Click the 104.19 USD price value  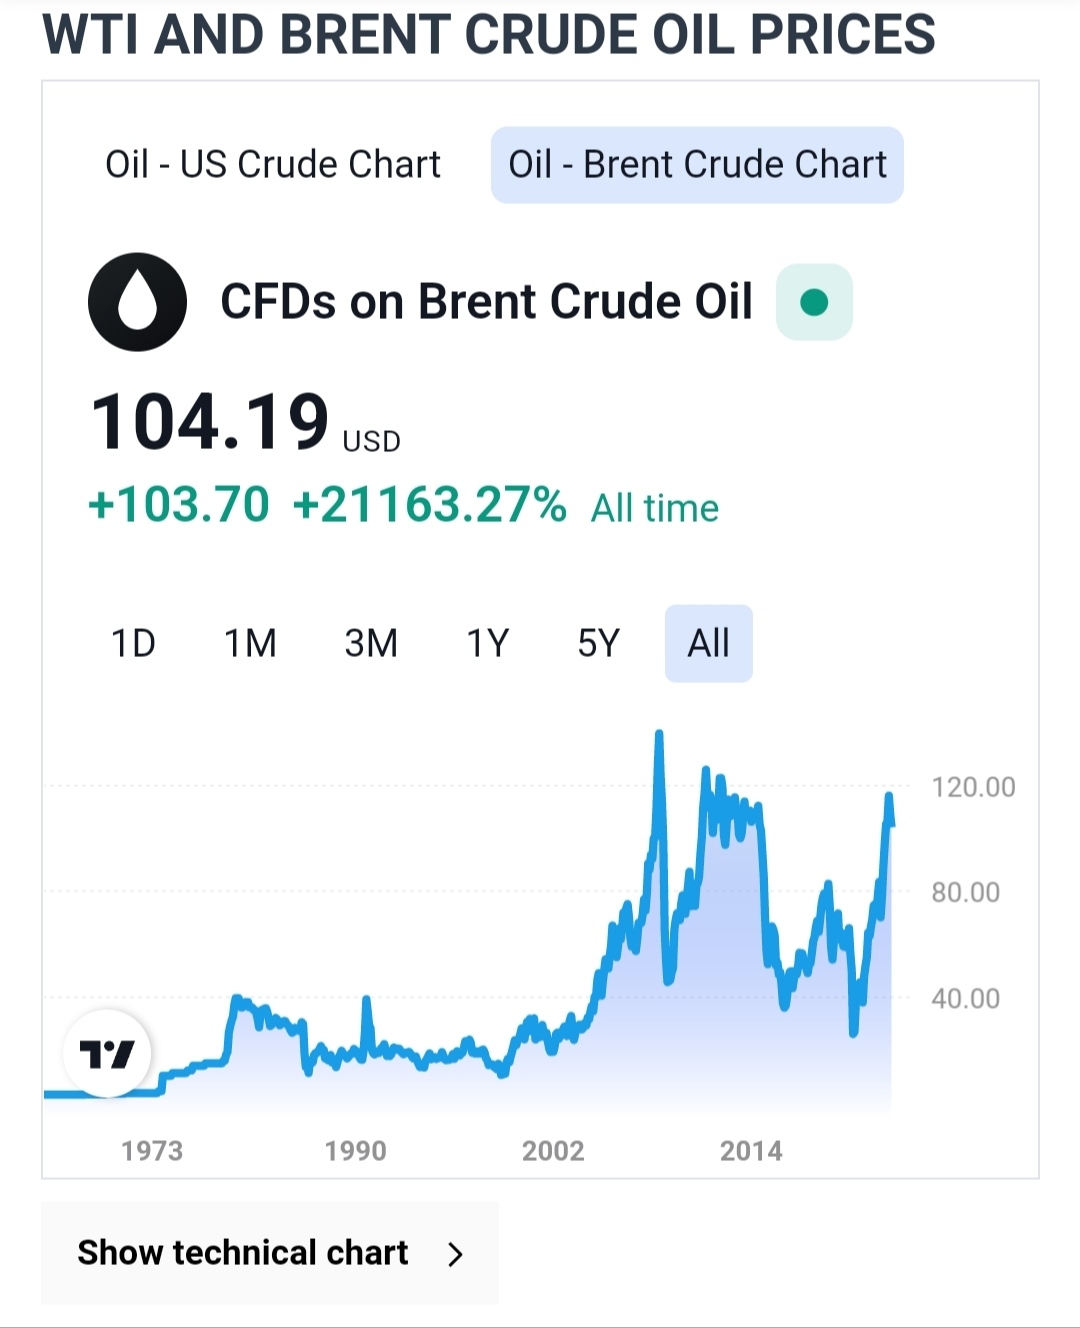[x=210, y=422]
